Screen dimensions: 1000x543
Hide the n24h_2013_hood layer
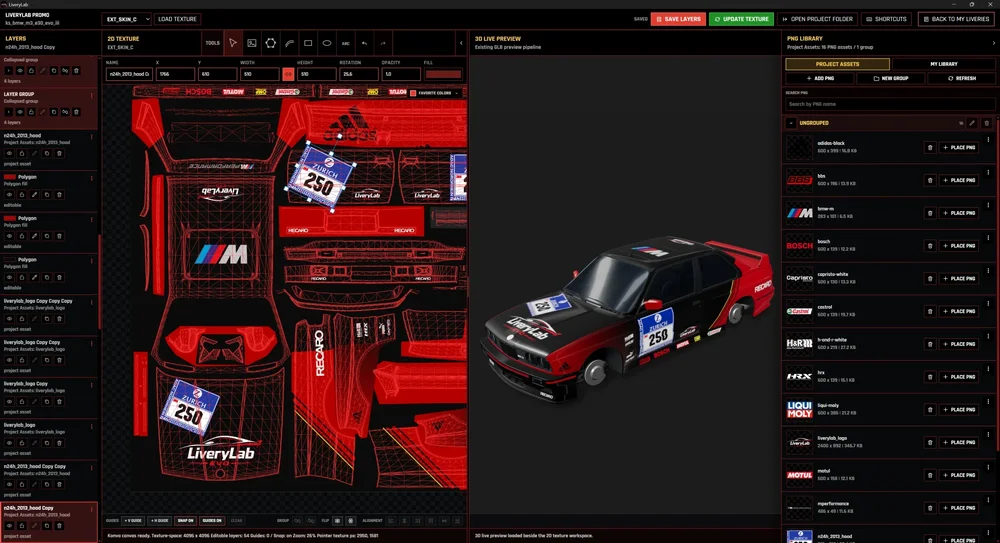click(10, 154)
